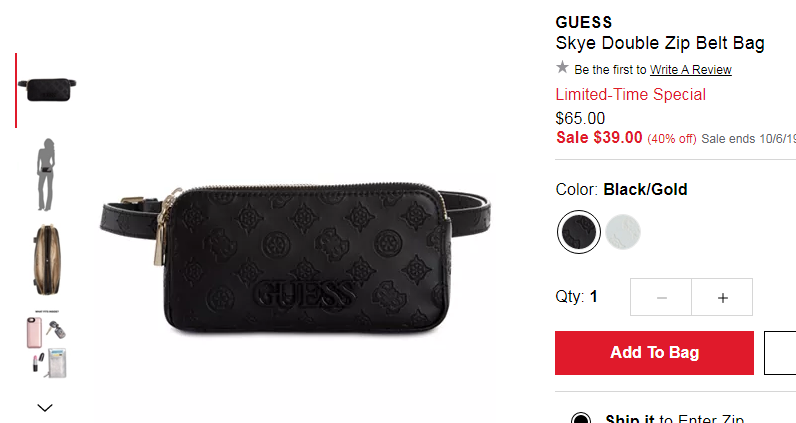This screenshot has width=796, height=423.
Task: Select the black belt bag front thumbnail
Action: click(47, 90)
